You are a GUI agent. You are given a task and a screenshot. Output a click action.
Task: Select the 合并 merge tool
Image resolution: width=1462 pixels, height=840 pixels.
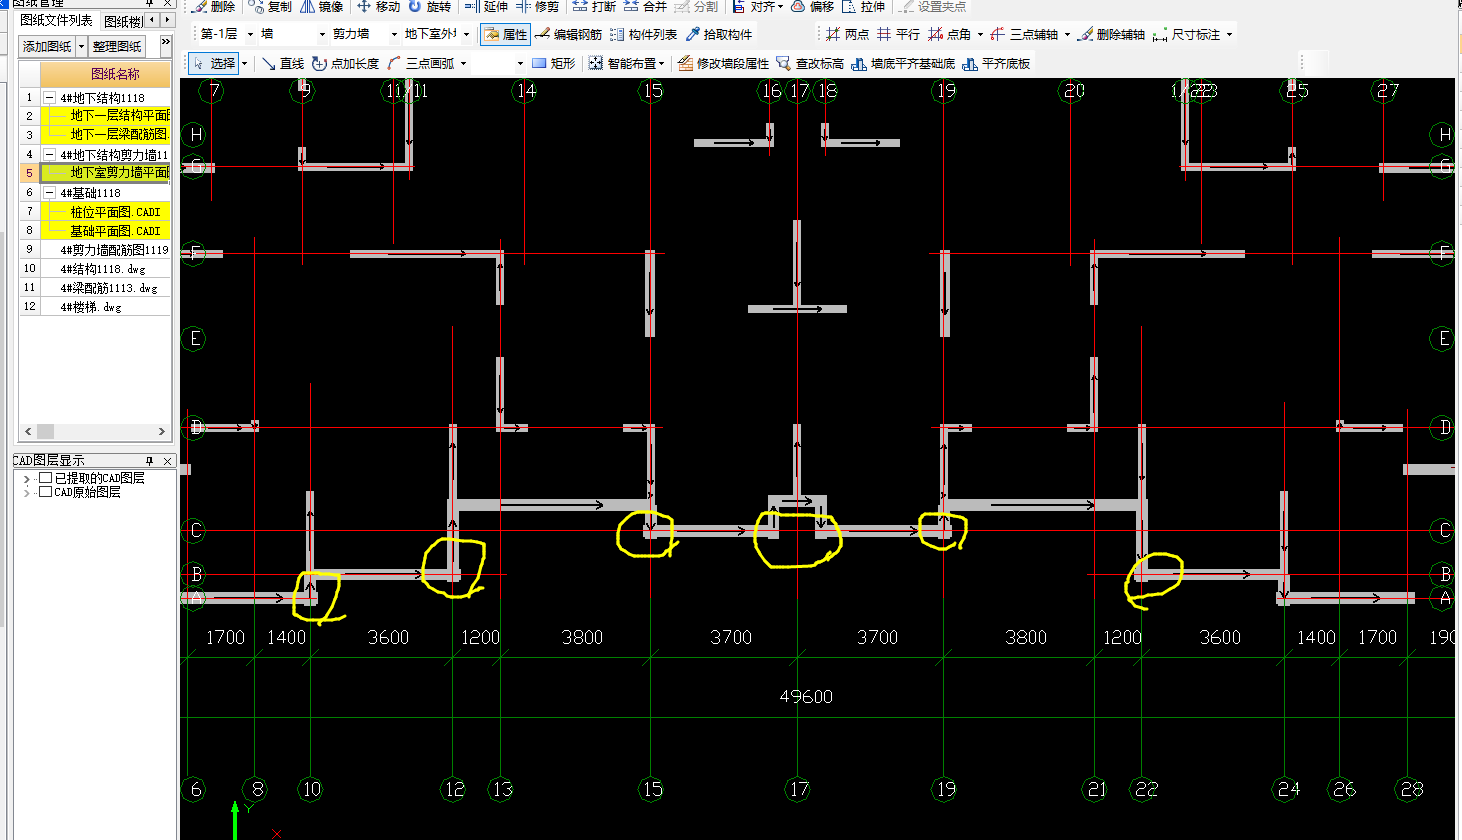pos(646,6)
